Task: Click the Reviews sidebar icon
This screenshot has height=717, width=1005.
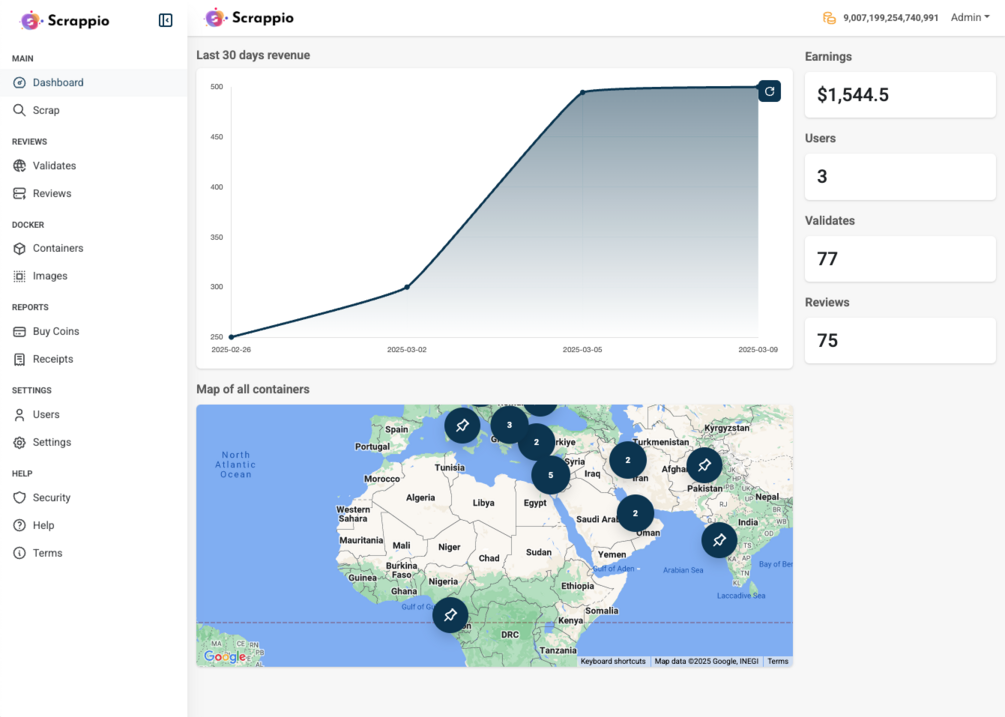Action: click(19, 194)
